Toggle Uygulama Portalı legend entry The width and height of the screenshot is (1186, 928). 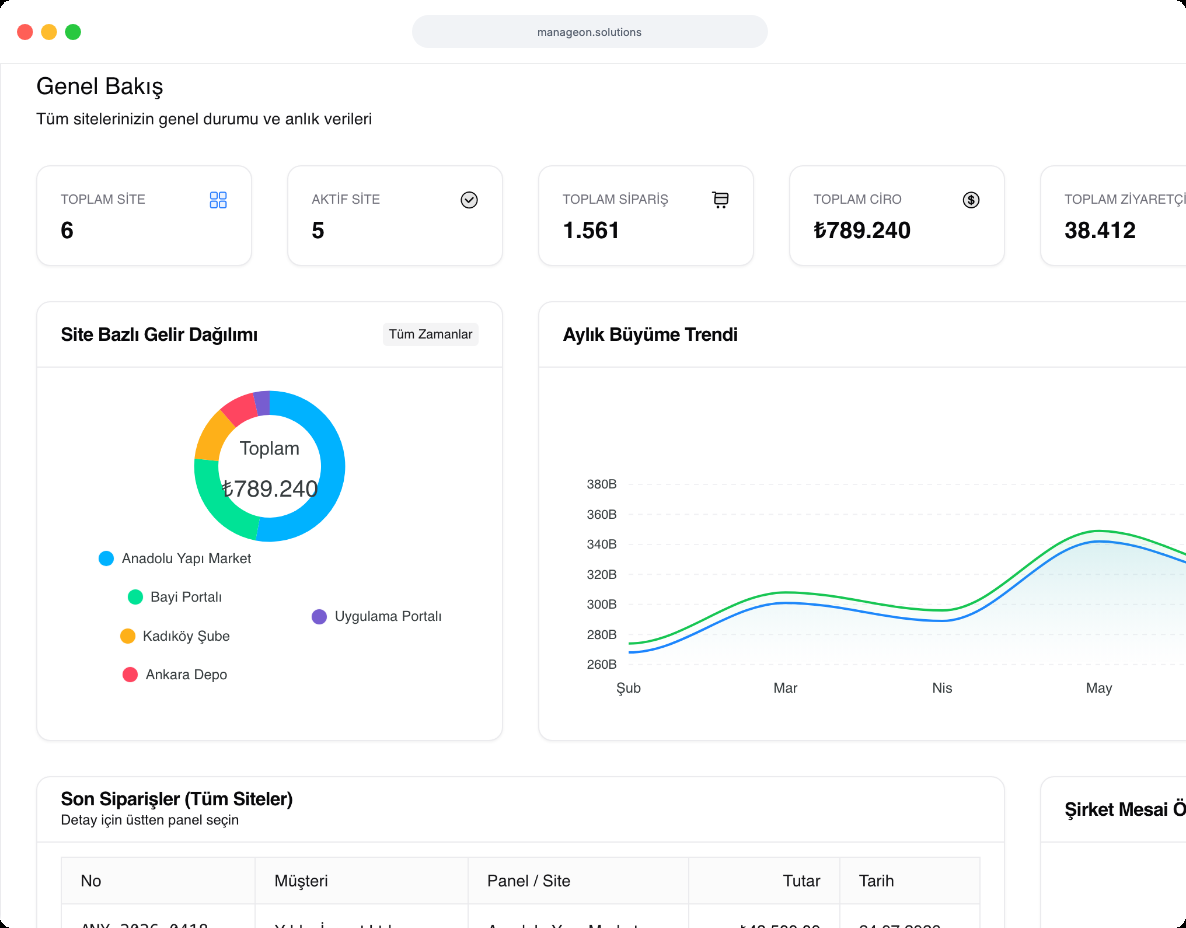tap(377, 616)
